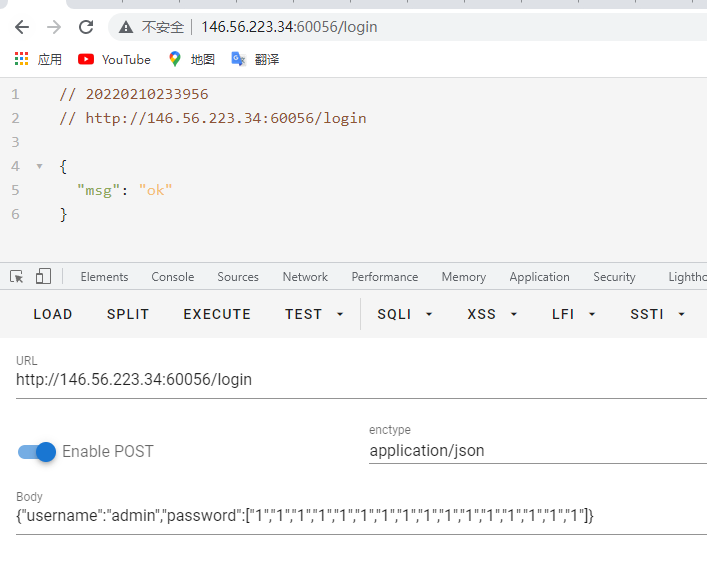Screen dimensions: 707x567
Task: Switch to the Console tab
Action: (173, 277)
